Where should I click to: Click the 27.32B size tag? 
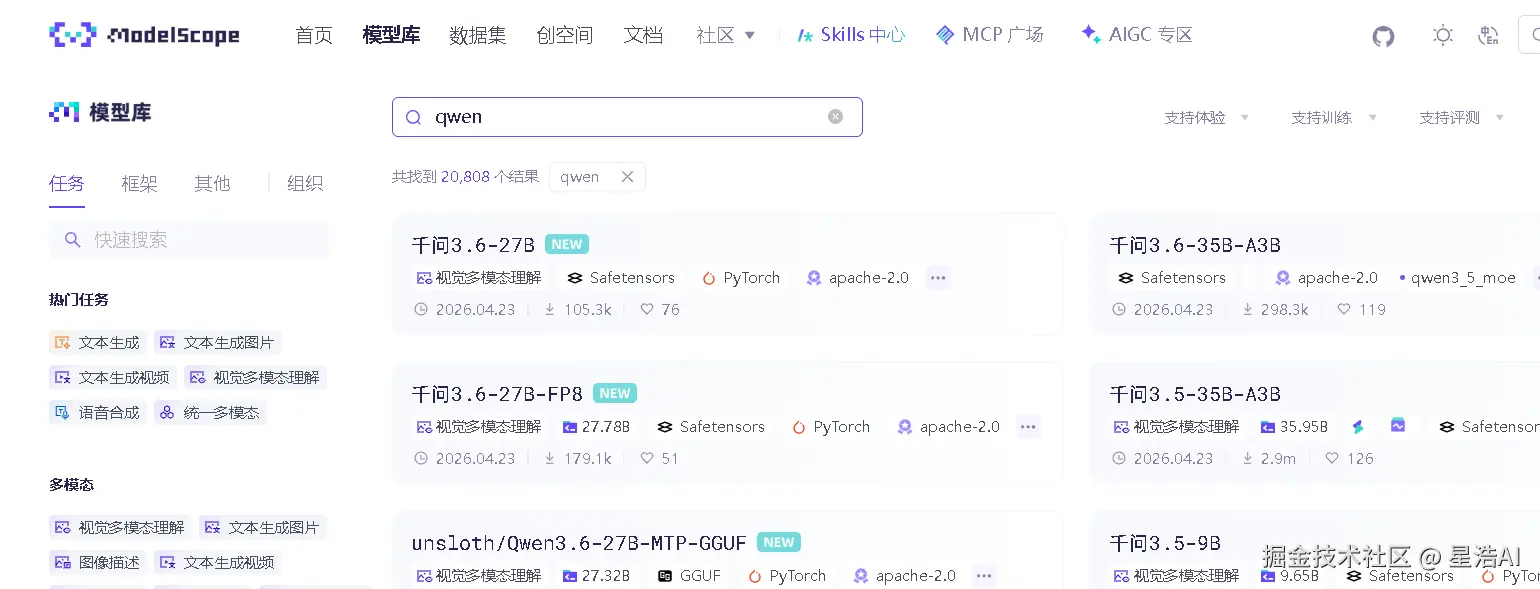click(596, 576)
